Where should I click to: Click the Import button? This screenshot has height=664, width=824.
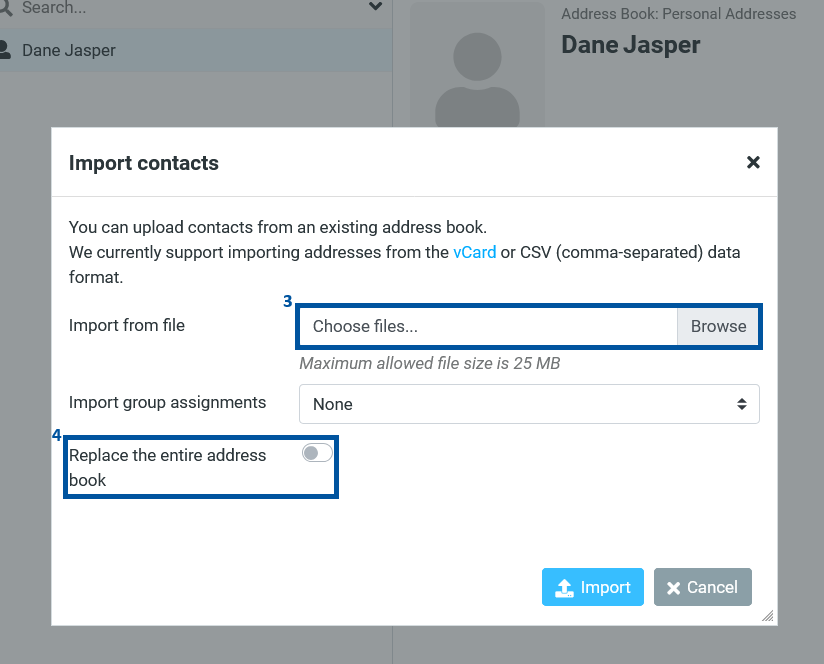pyautogui.click(x=593, y=587)
